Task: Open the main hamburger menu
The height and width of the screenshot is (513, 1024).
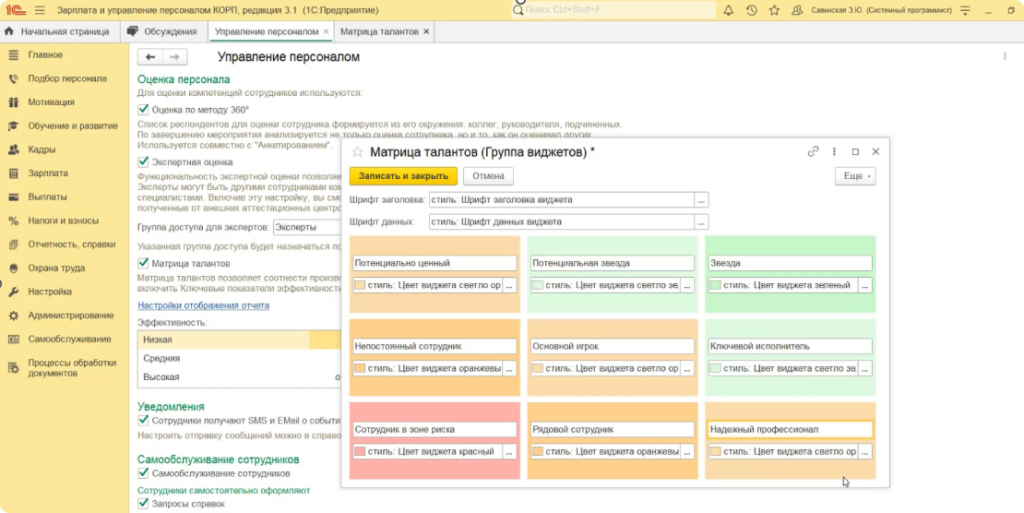Action: point(40,10)
